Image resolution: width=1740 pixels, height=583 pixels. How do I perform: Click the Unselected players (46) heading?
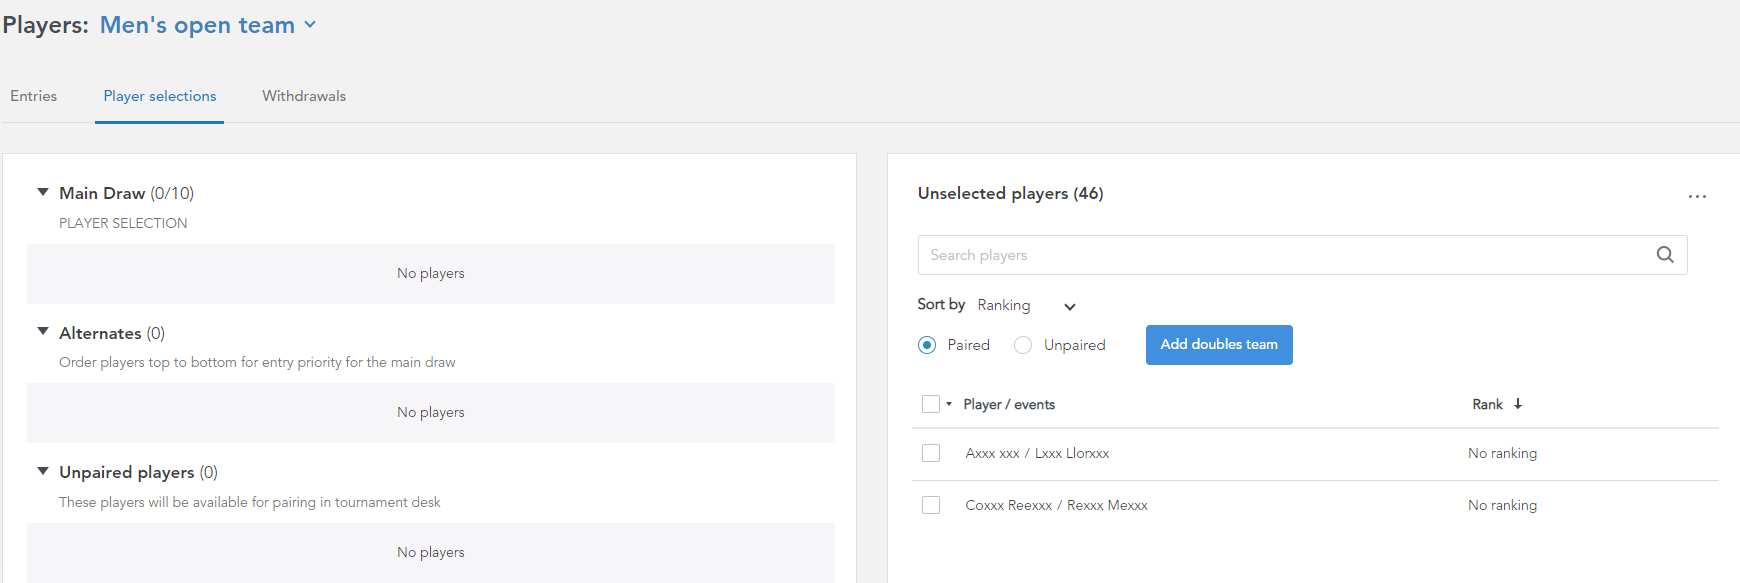pyautogui.click(x=1010, y=193)
